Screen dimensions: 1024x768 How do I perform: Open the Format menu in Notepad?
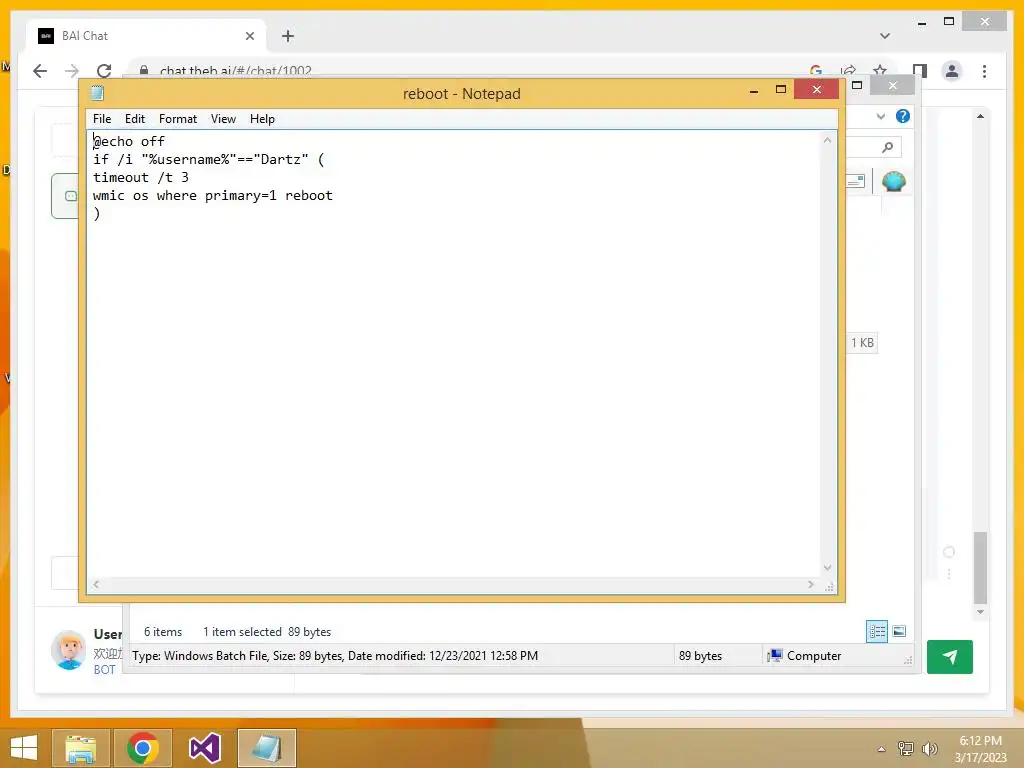point(178,119)
